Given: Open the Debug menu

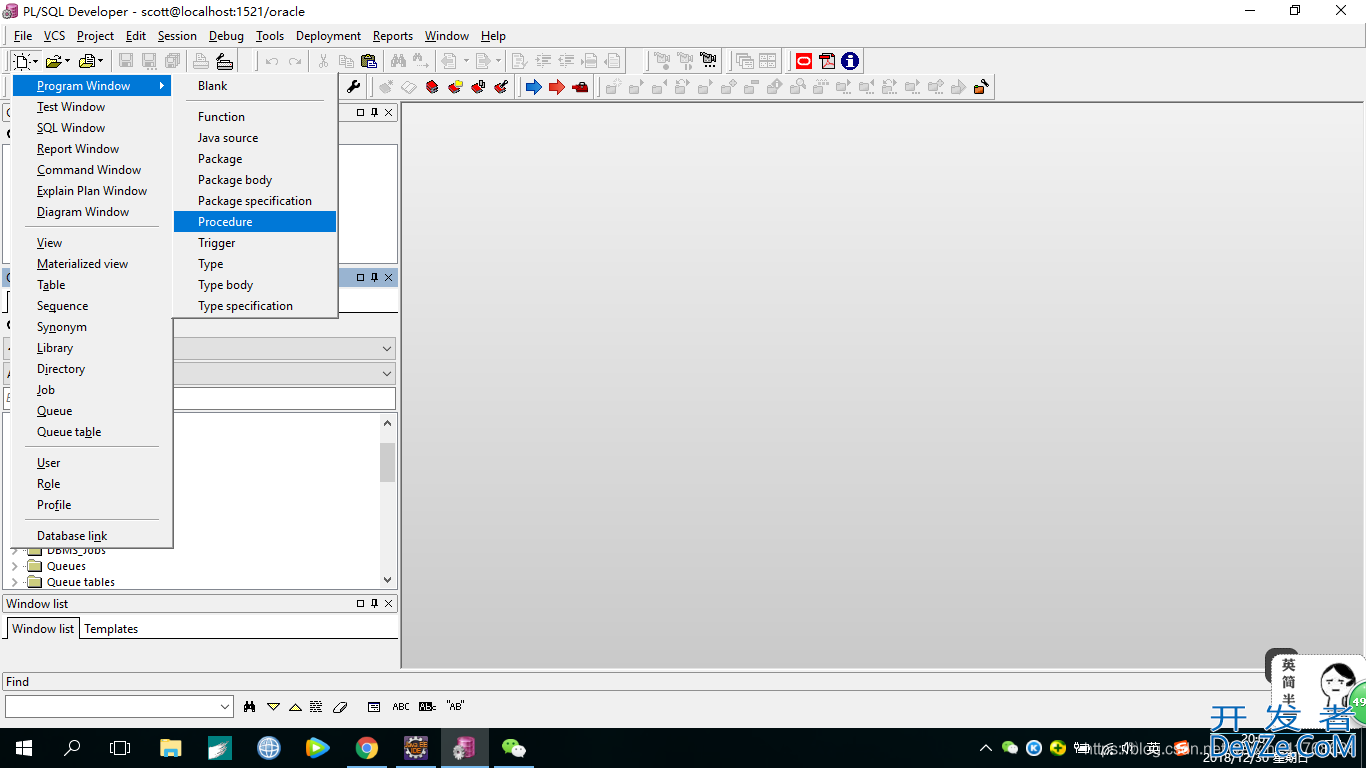Looking at the screenshot, I should pos(226,36).
